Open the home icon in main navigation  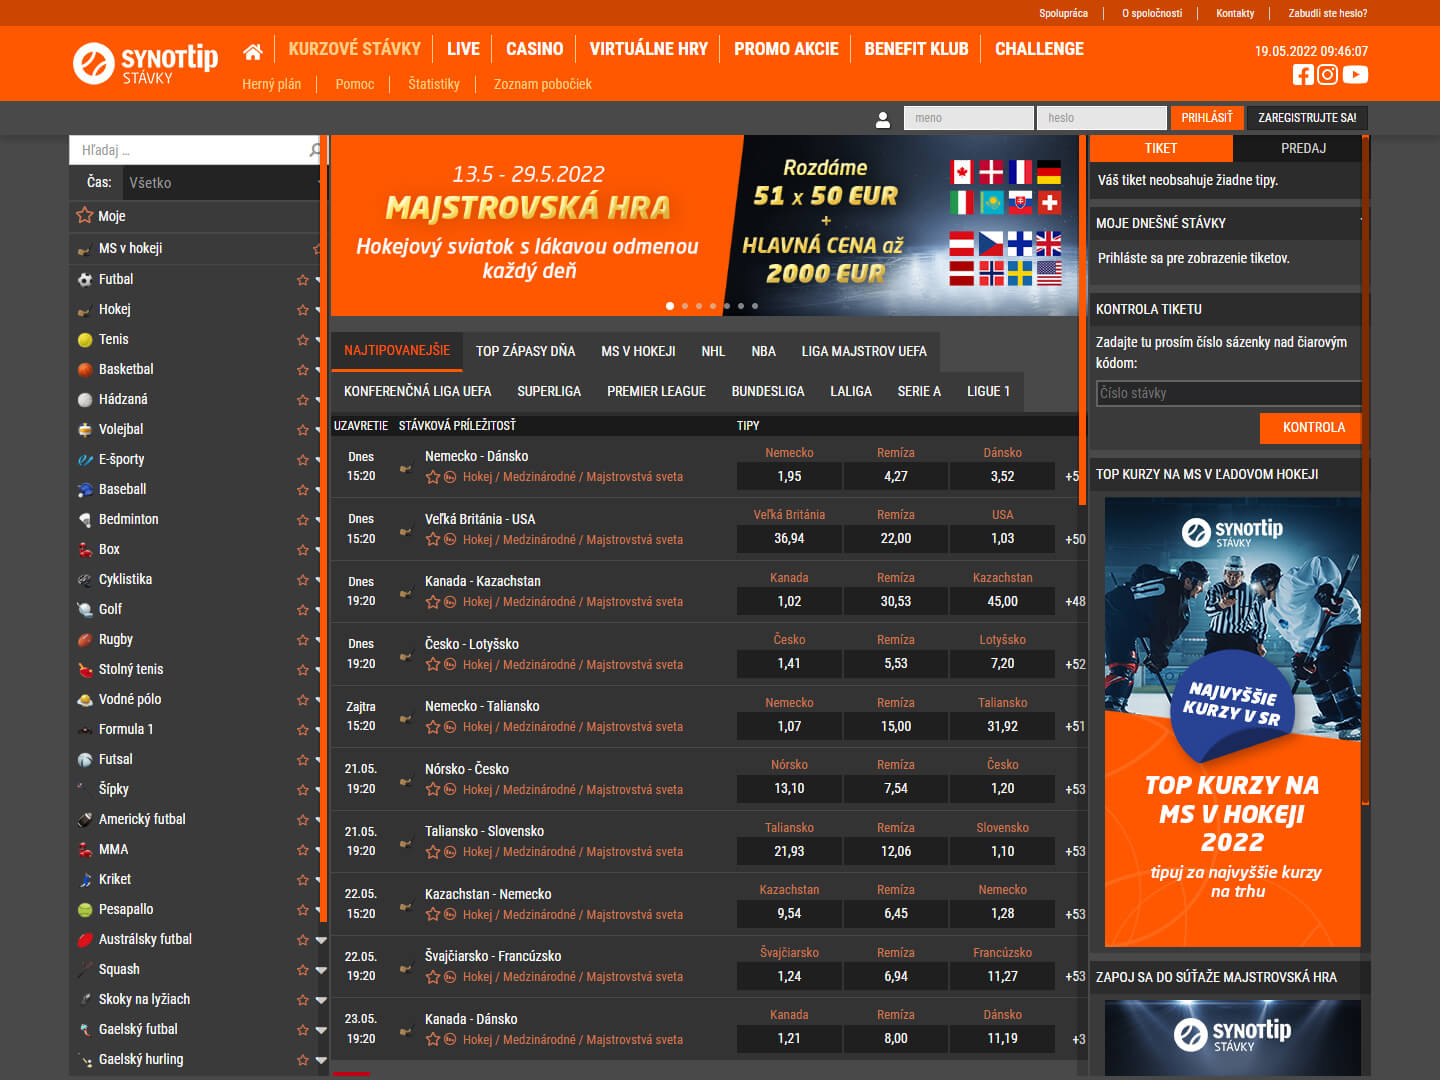click(x=253, y=51)
